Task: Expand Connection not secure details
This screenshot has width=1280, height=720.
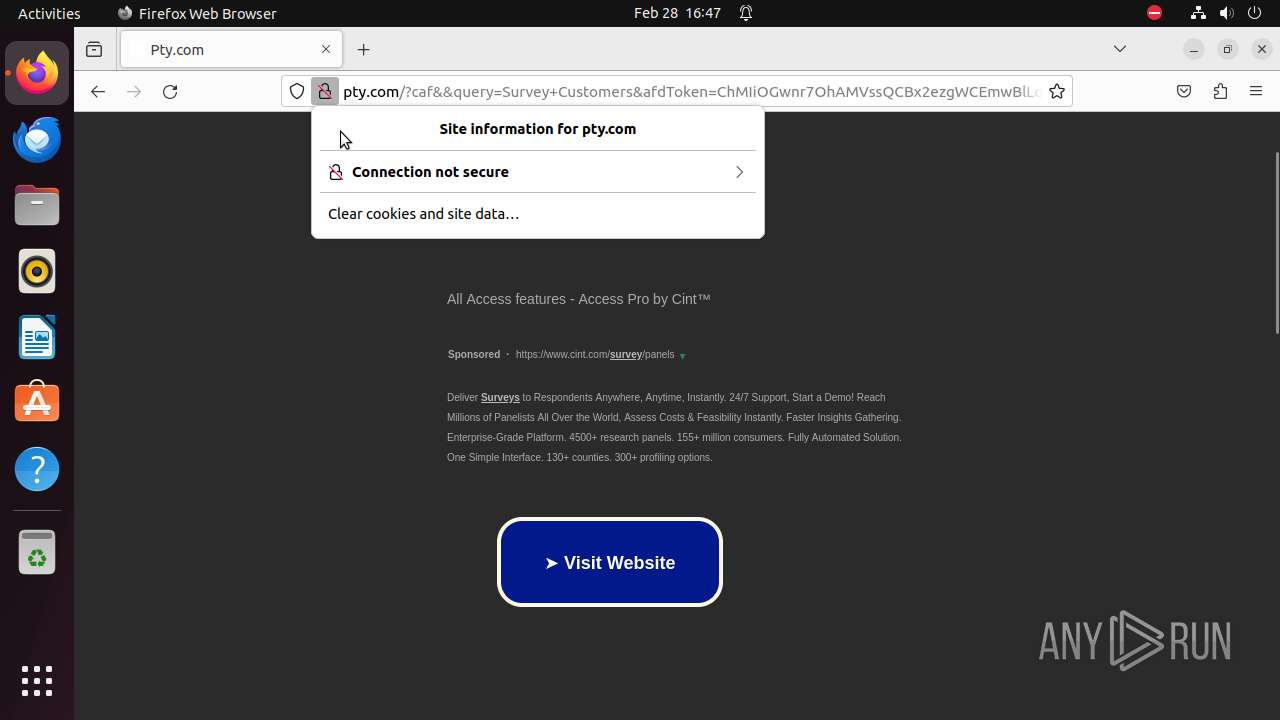Action: click(538, 172)
